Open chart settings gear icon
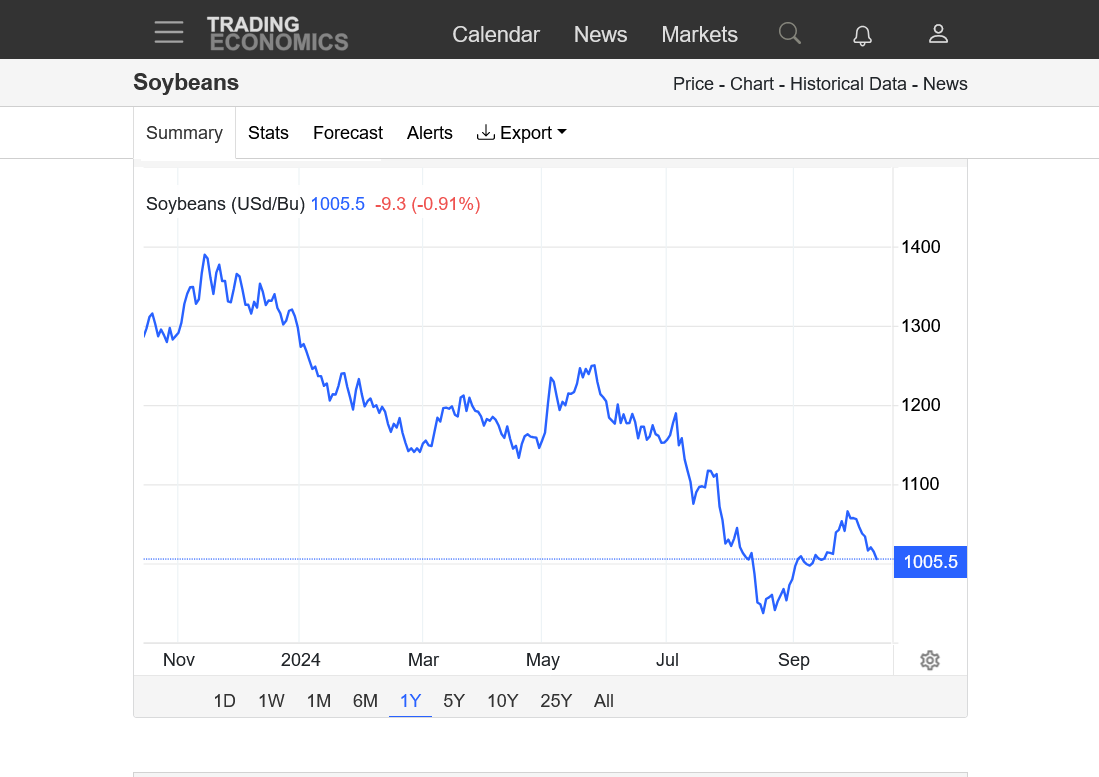The image size is (1099, 777). tap(930, 660)
